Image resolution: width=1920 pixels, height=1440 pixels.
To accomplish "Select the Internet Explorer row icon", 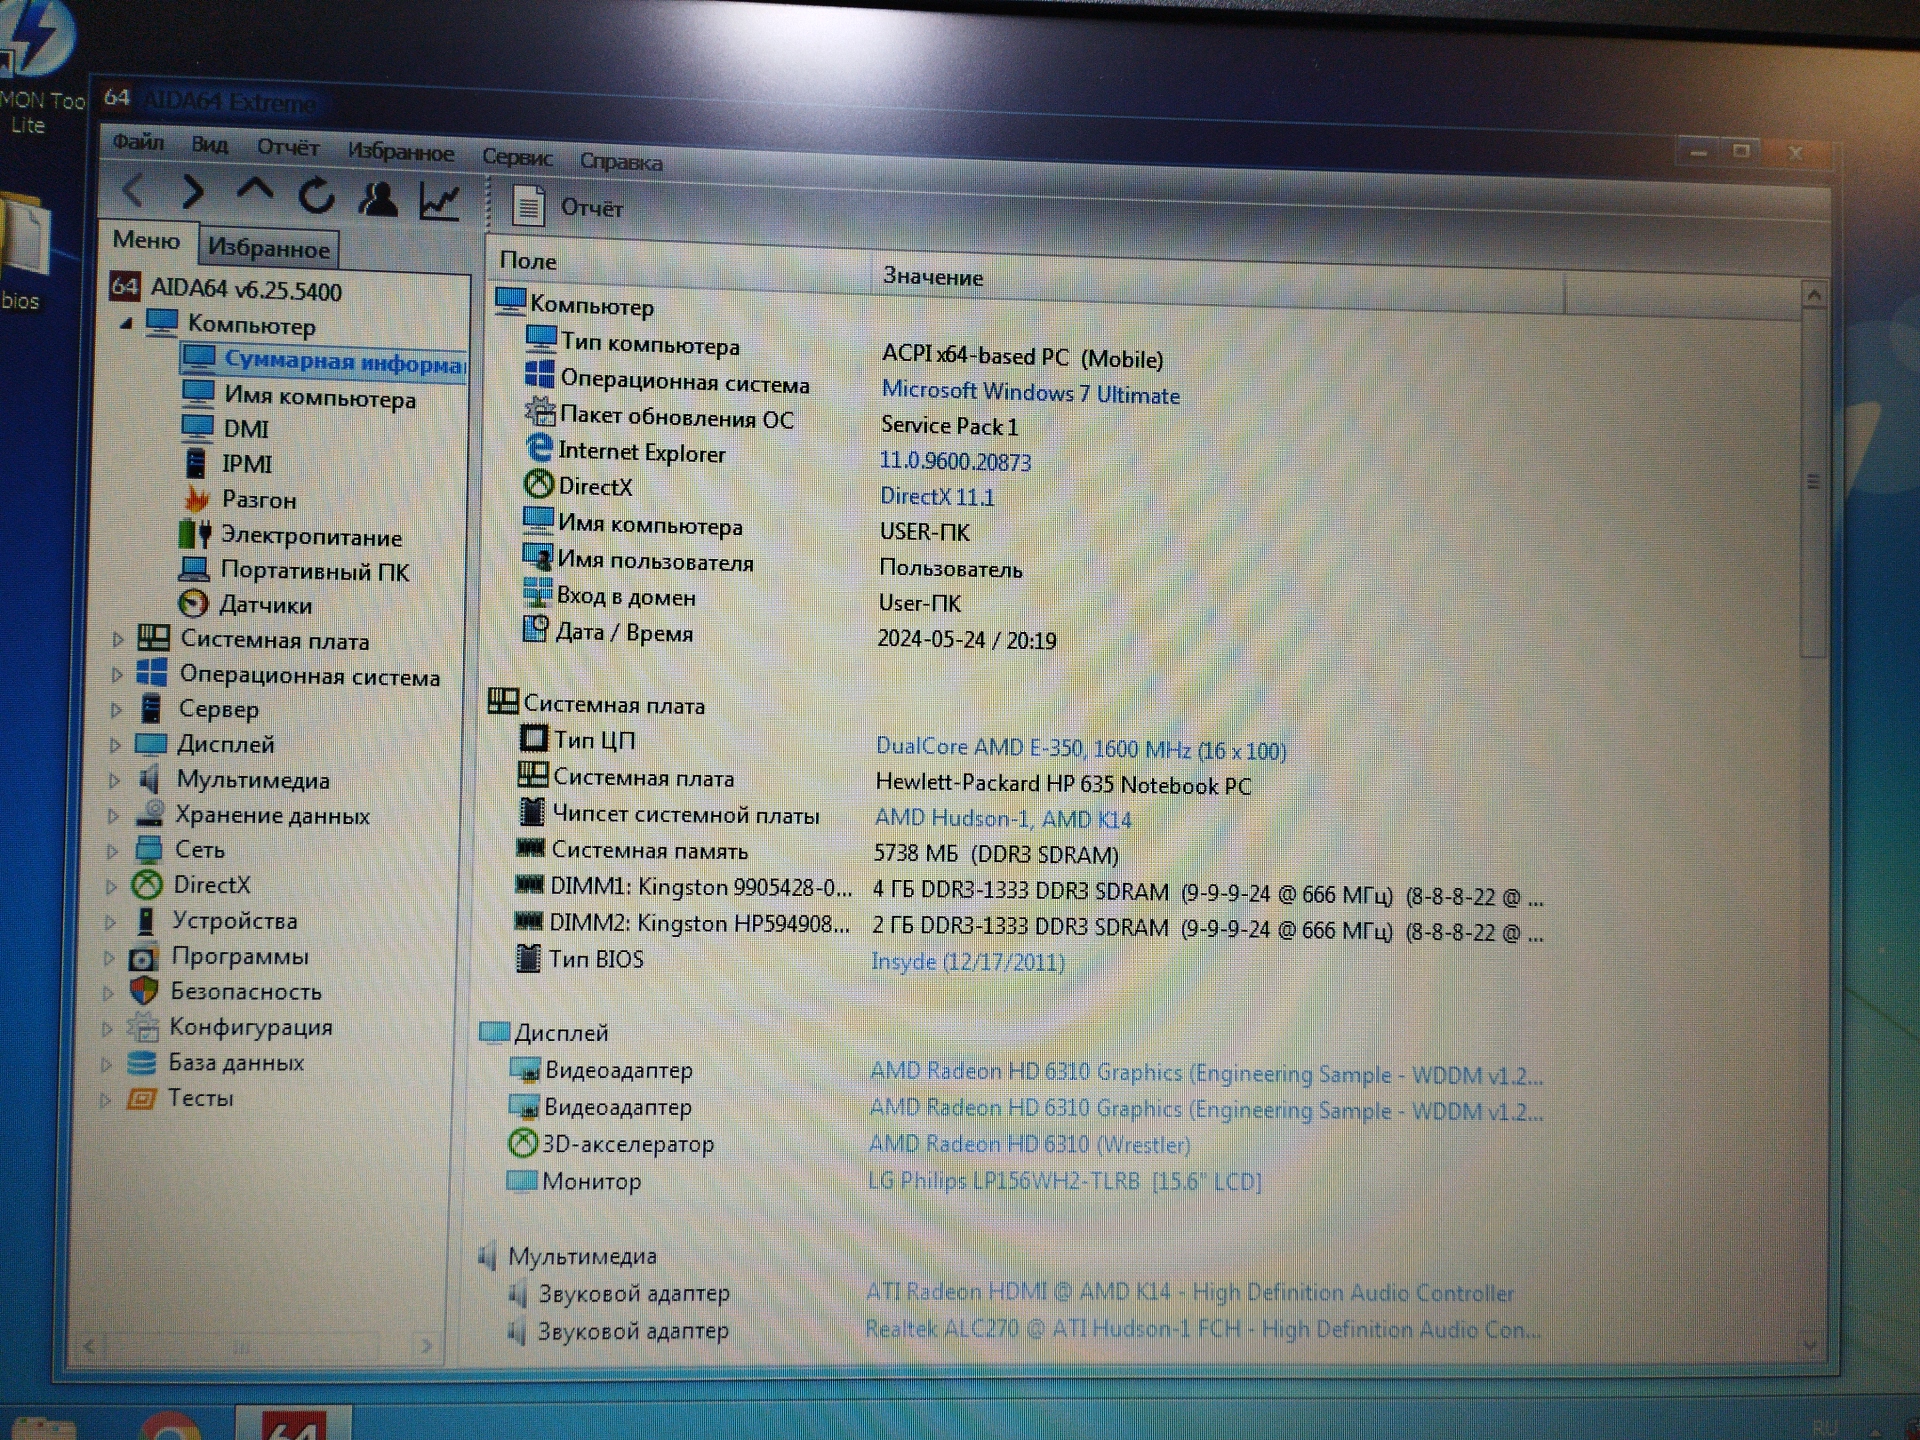I will [x=538, y=448].
